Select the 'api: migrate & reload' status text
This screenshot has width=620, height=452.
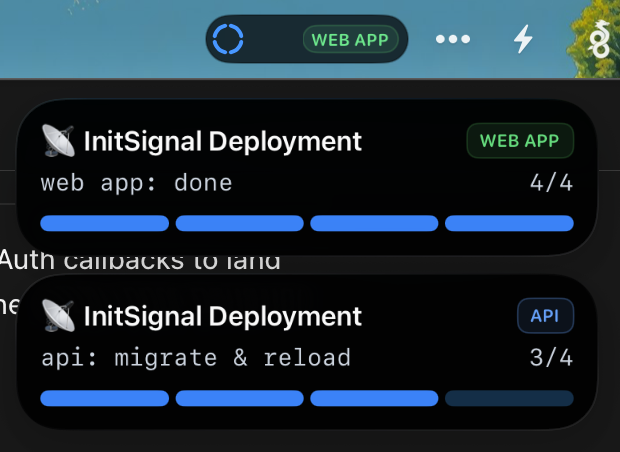pos(196,358)
